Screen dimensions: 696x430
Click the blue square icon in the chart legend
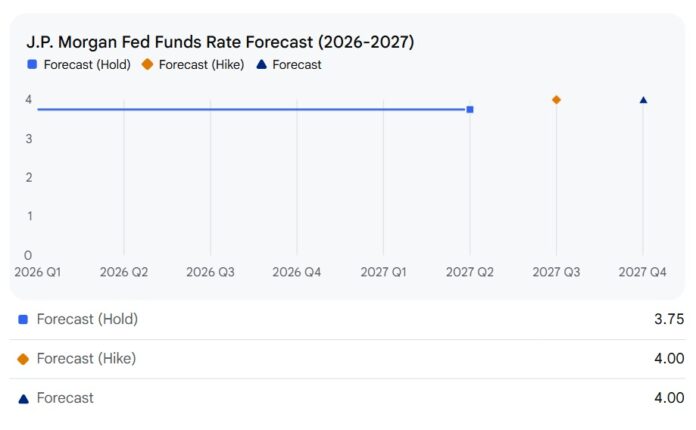tap(32, 65)
